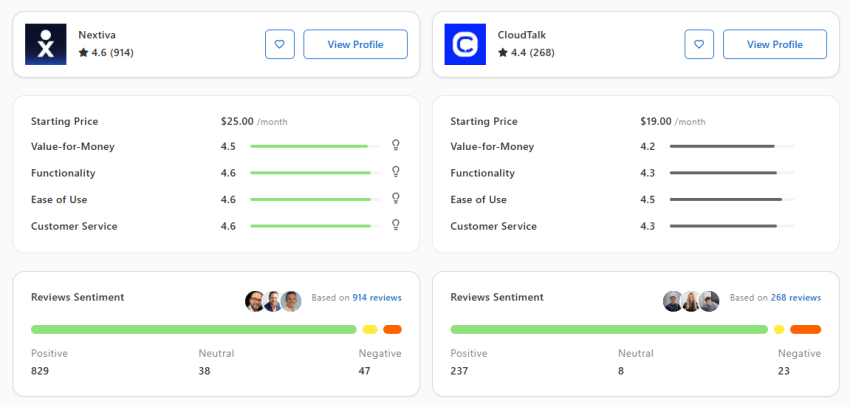Screen dimensions: 850x407
Task: Favorite CloudTalk with the heart button
Action: 699,44
